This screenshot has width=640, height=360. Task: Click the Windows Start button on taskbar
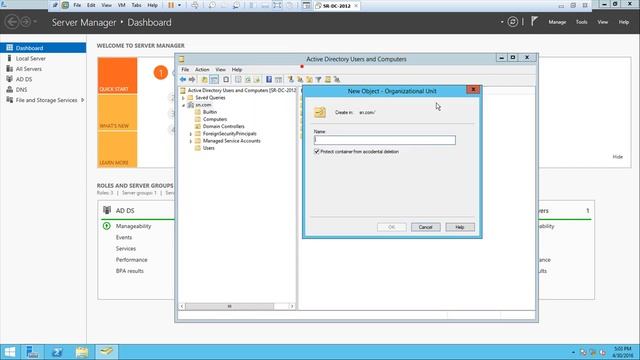[x=10, y=352]
